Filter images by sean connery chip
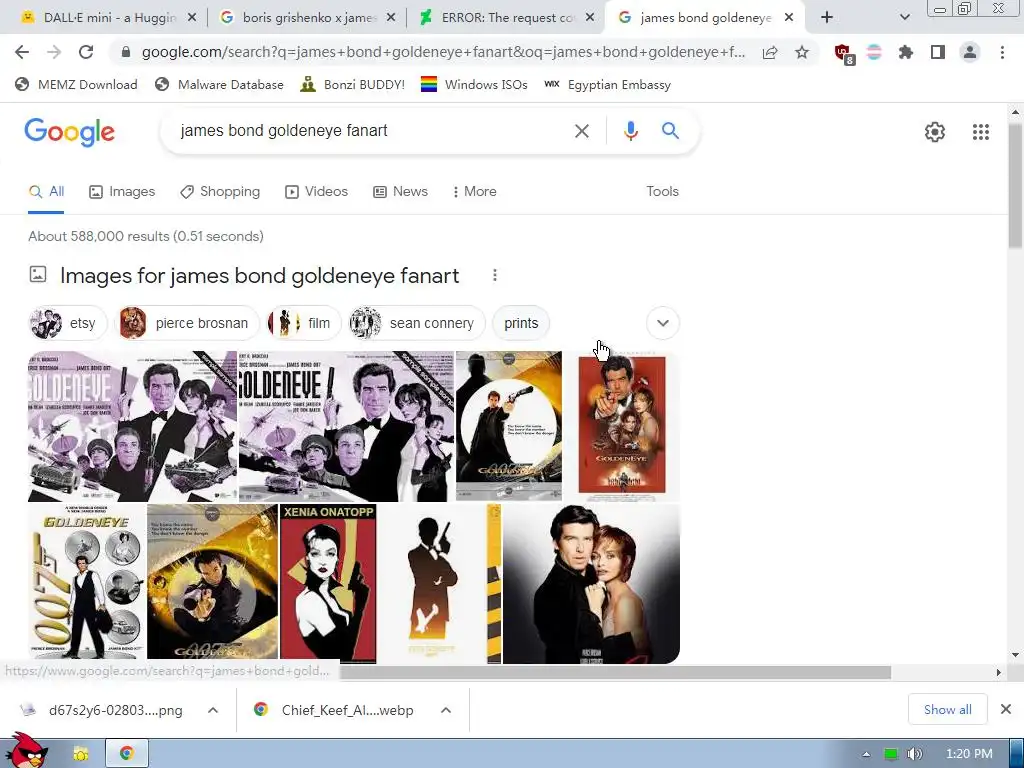1024x768 pixels. [x=417, y=323]
